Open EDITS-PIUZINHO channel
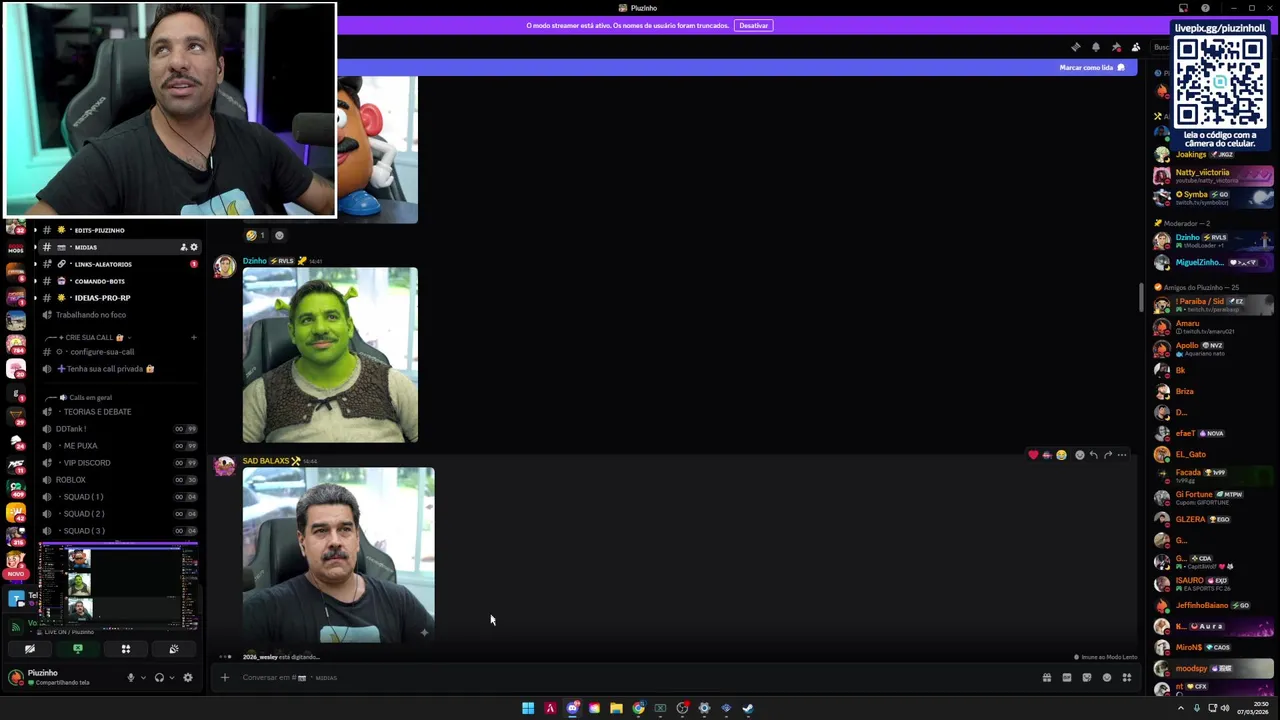This screenshot has height=720, width=1280. click(x=119, y=230)
